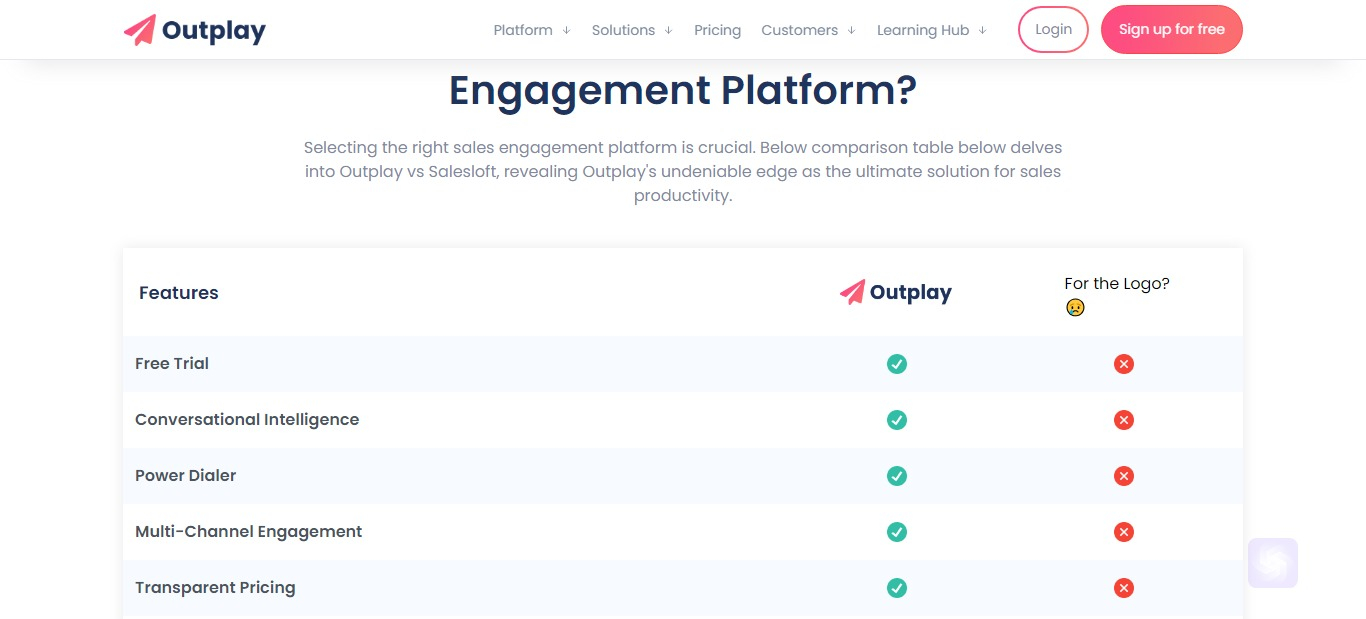Screen dimensions: 1366x619
Task: Click green check for Multi-Channel Engagement
Action: click(x=897, y=532)
